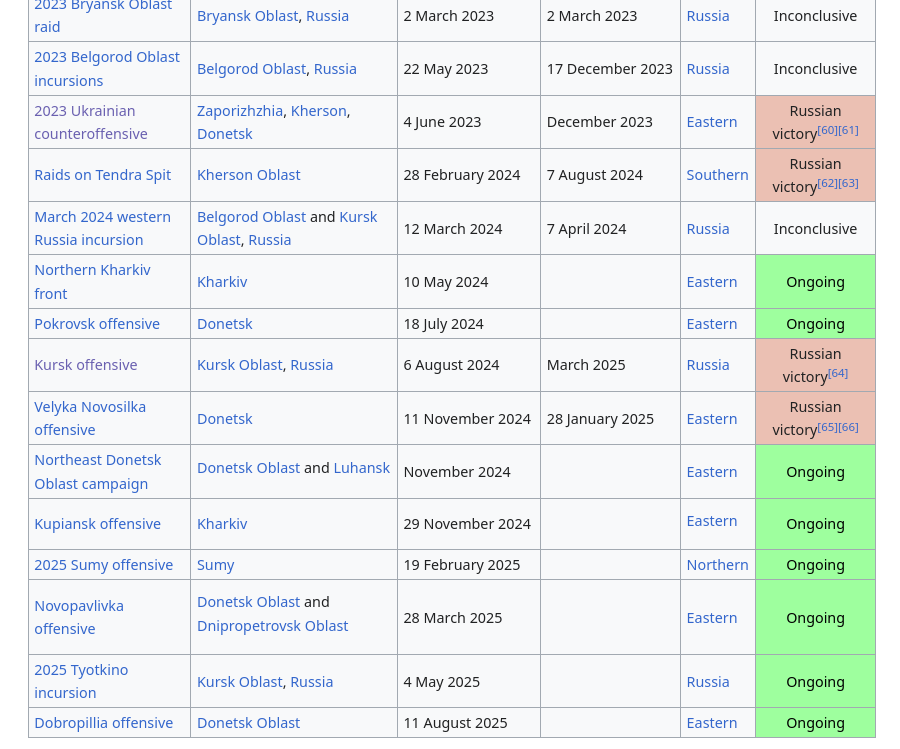
Task: Click Donetsk in the Pokrovsk offensive row
Action: tap(224, 324)
